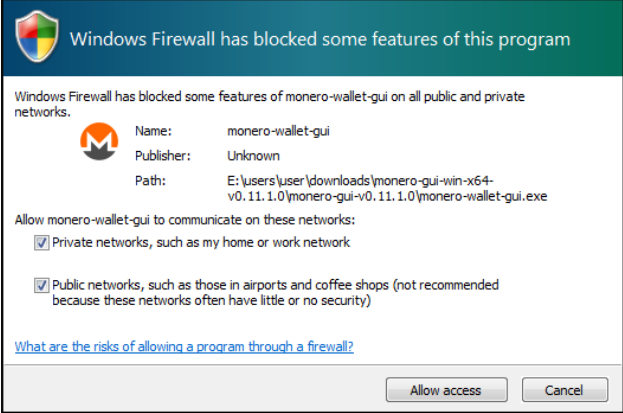Select the monero-wallet-gui name value

coord(276,130)
